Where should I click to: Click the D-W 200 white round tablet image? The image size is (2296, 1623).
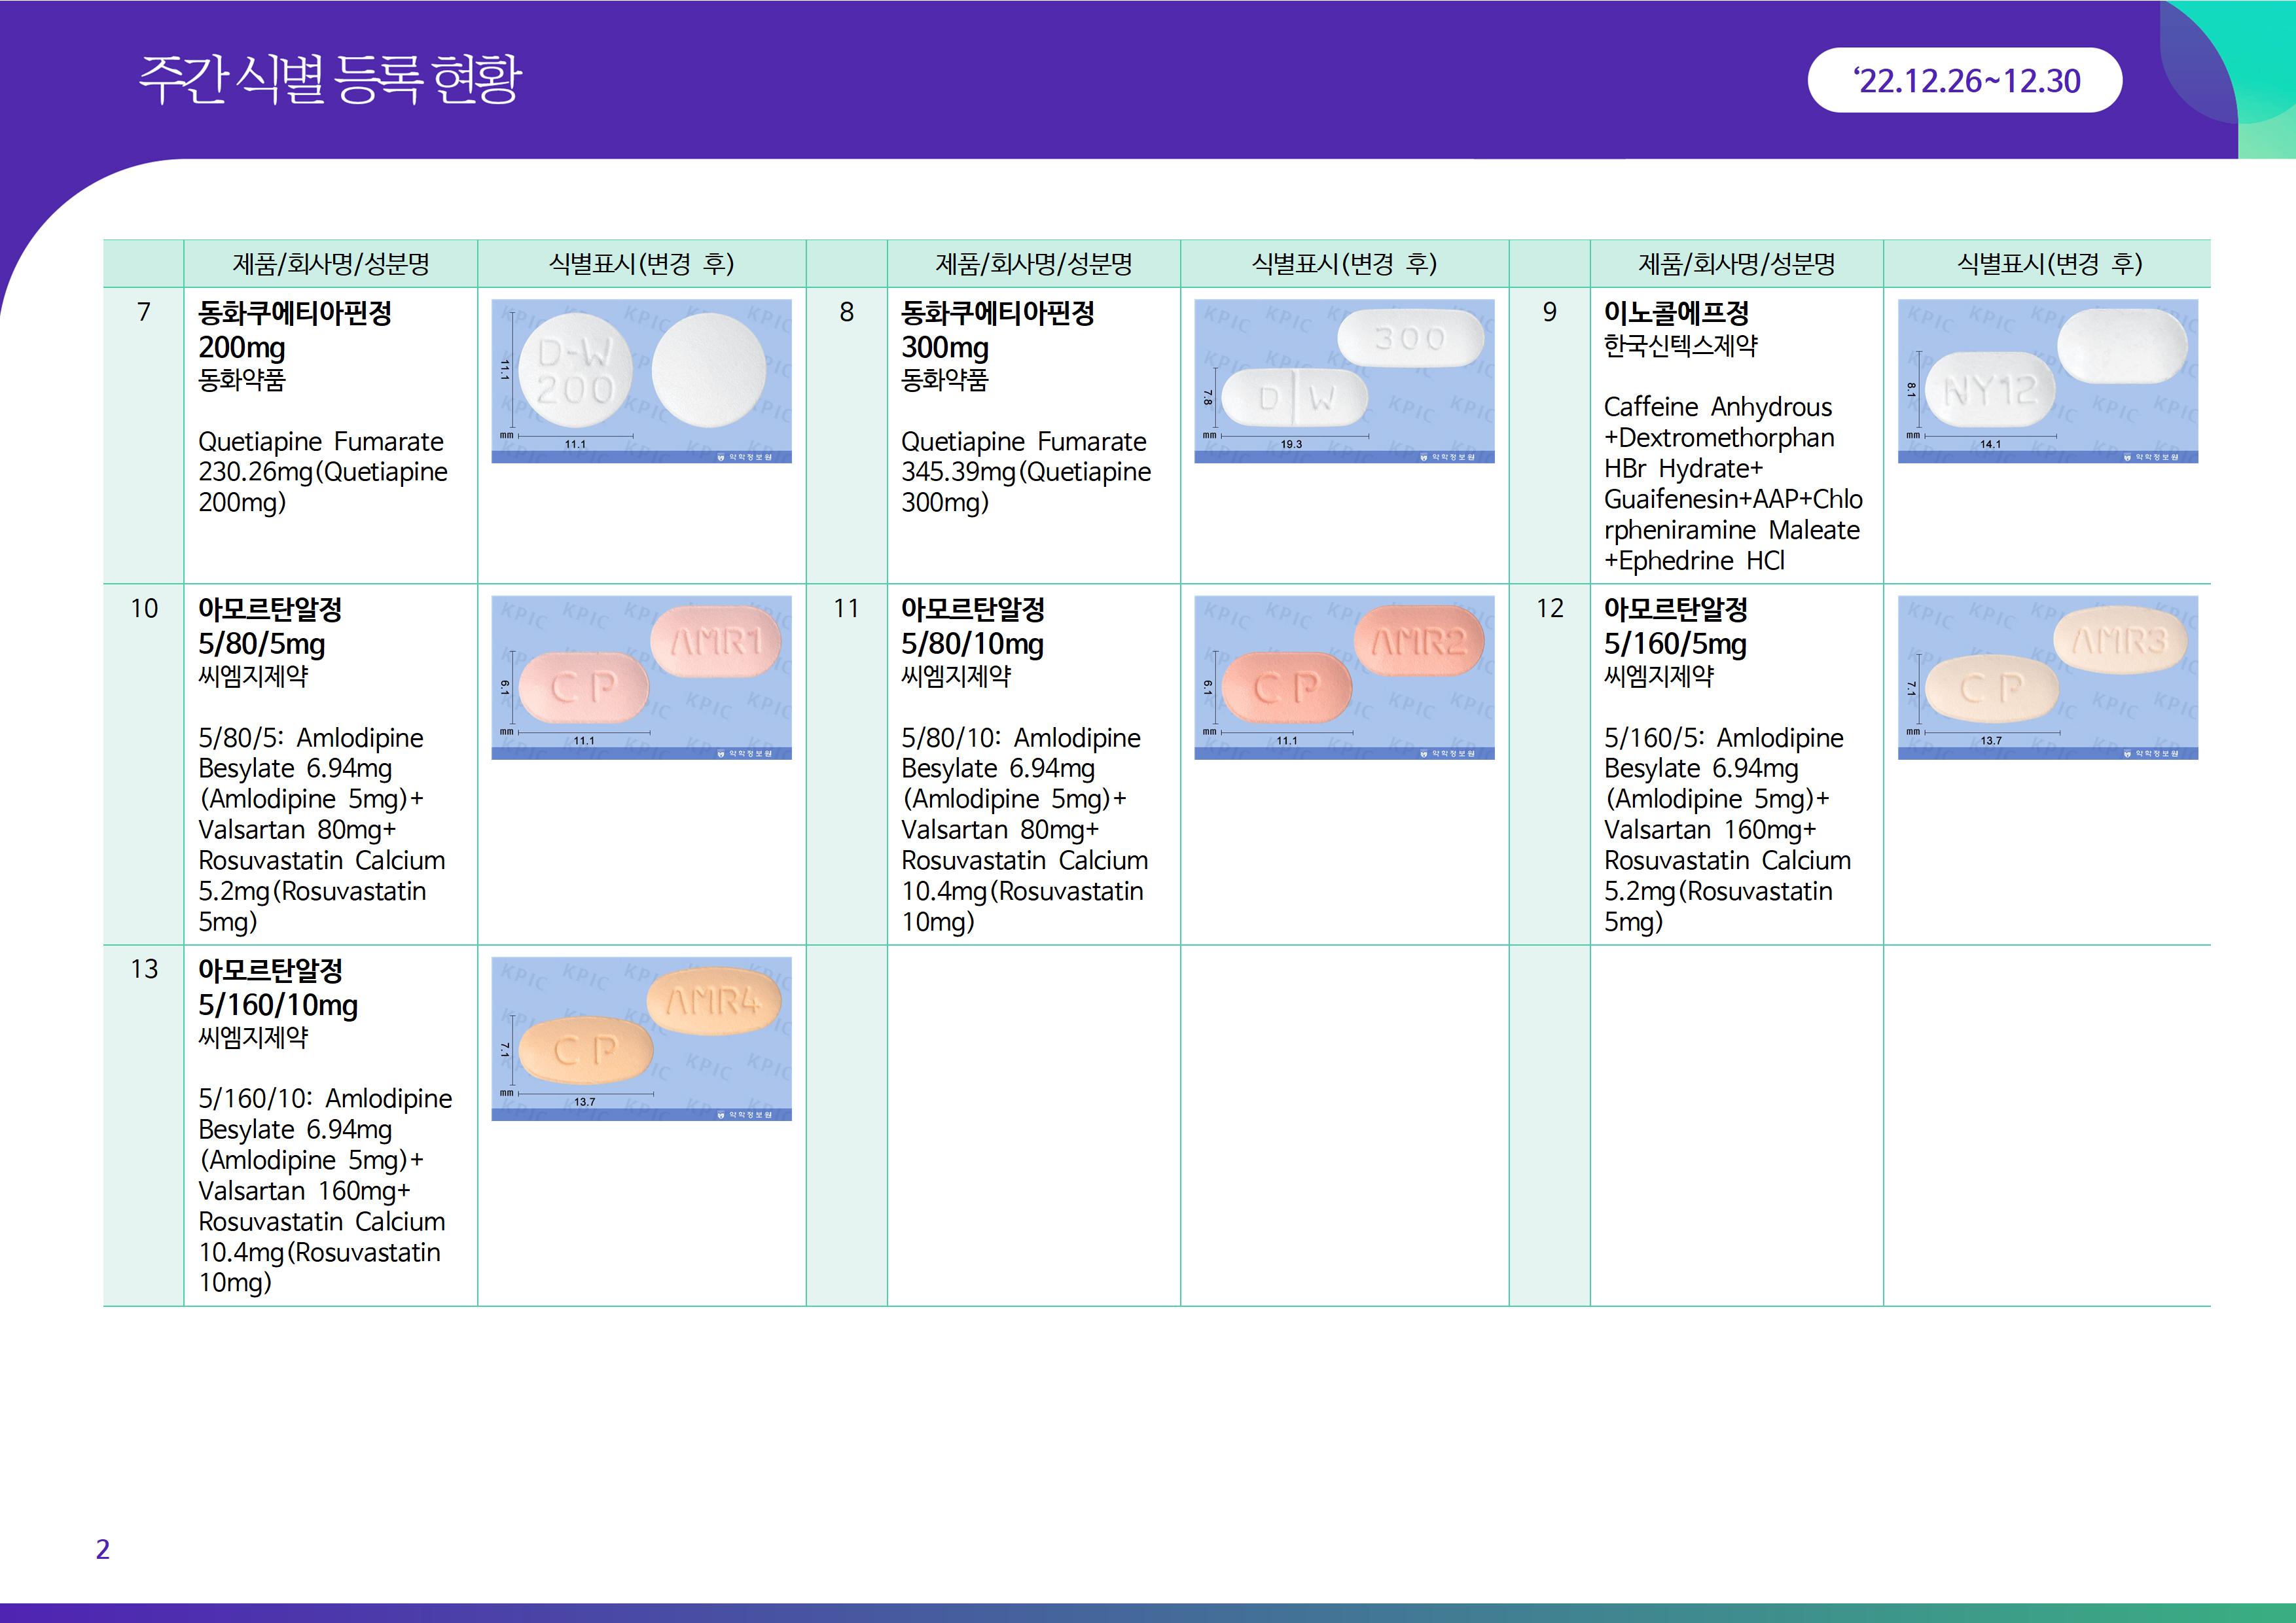641,381
